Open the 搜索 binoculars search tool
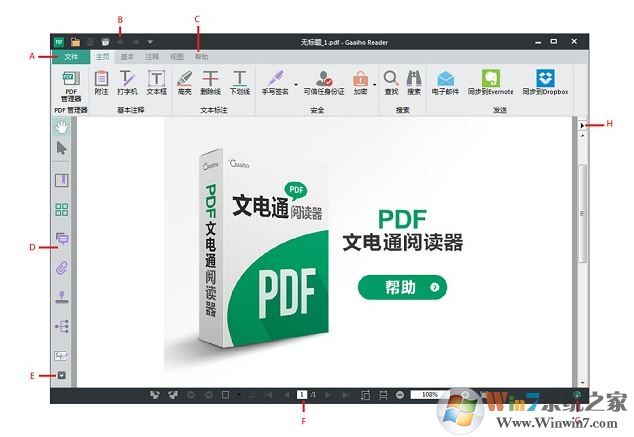 (x=414, y=83)
